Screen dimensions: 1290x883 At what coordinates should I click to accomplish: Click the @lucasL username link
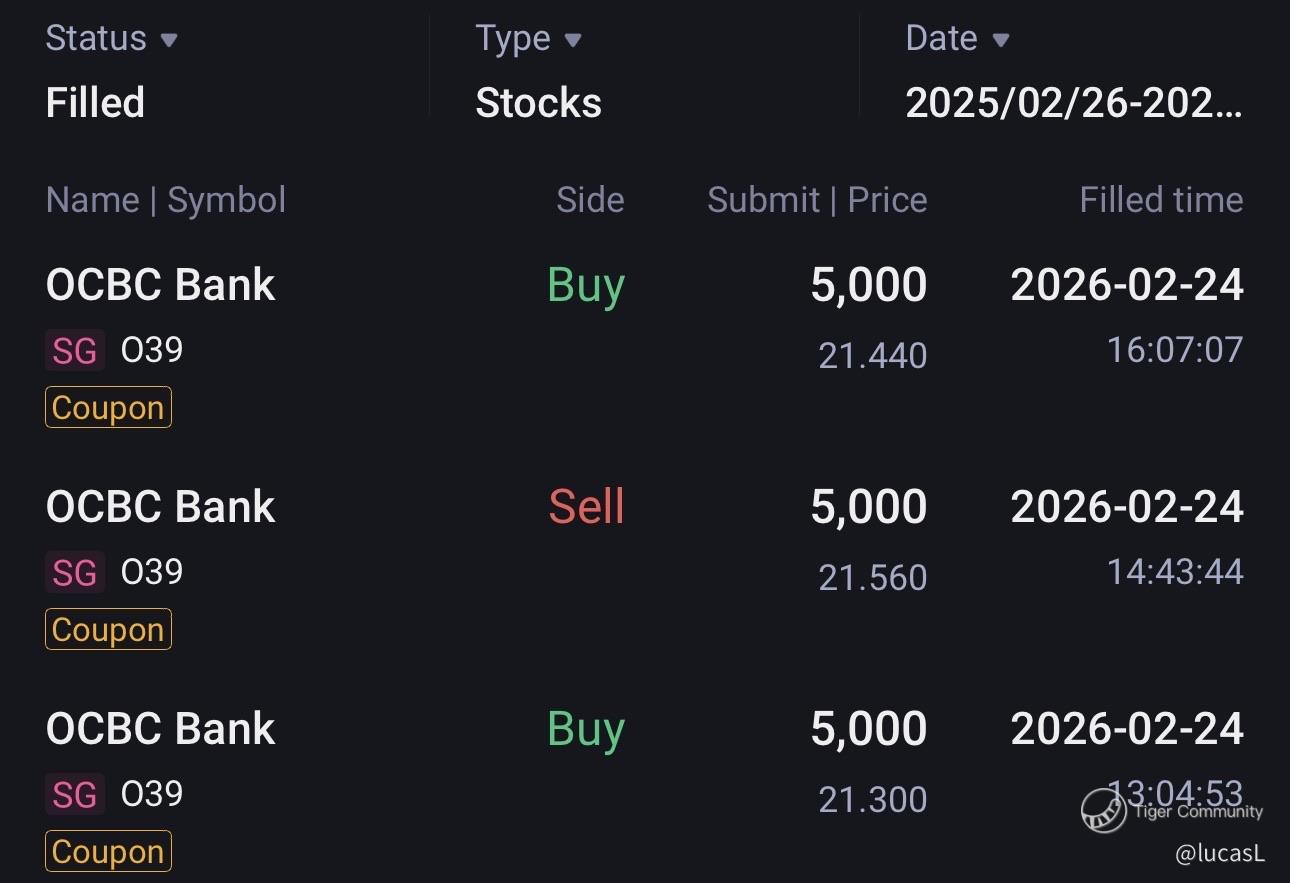click(1220, 853)
